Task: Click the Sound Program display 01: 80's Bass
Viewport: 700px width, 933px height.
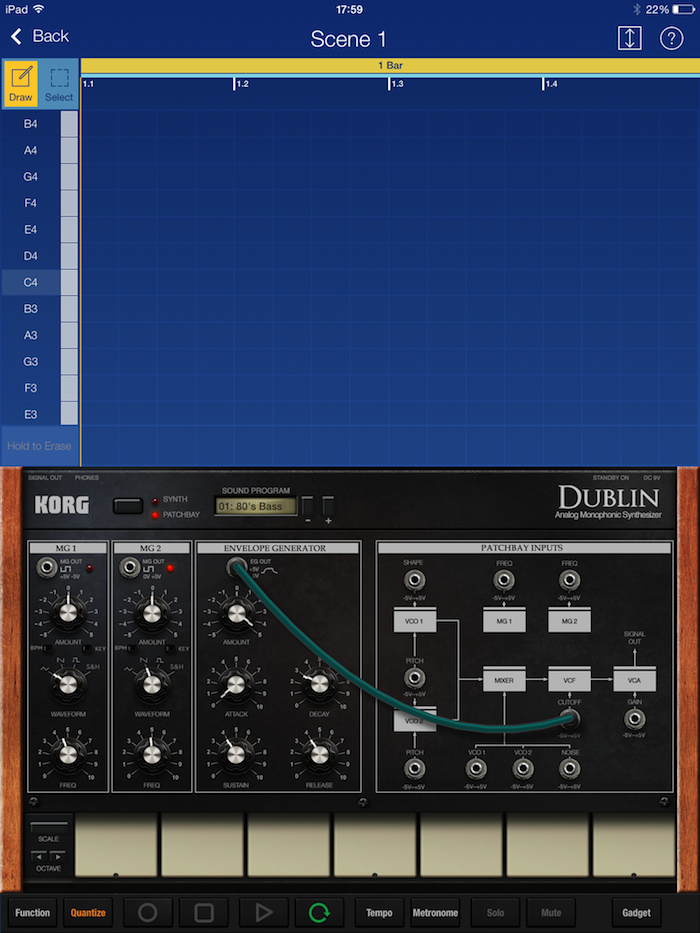Action: (x=255, y=506)
